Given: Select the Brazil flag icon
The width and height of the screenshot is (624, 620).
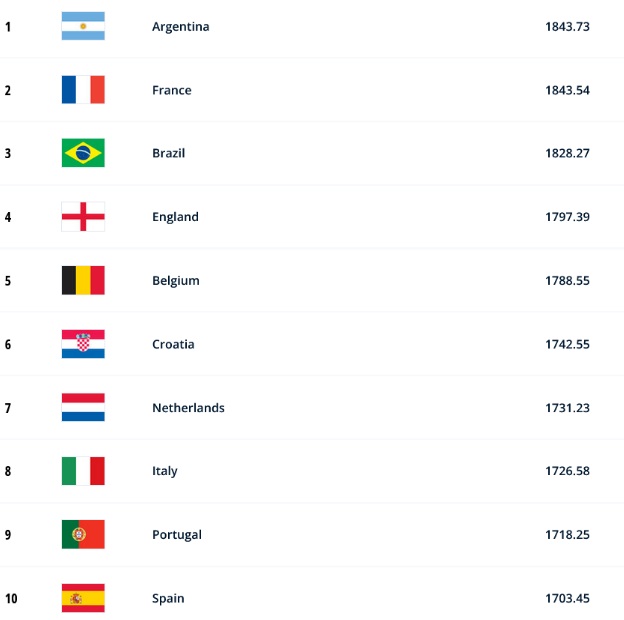Looking at the screenshot, I should click(x=83, y=153).
